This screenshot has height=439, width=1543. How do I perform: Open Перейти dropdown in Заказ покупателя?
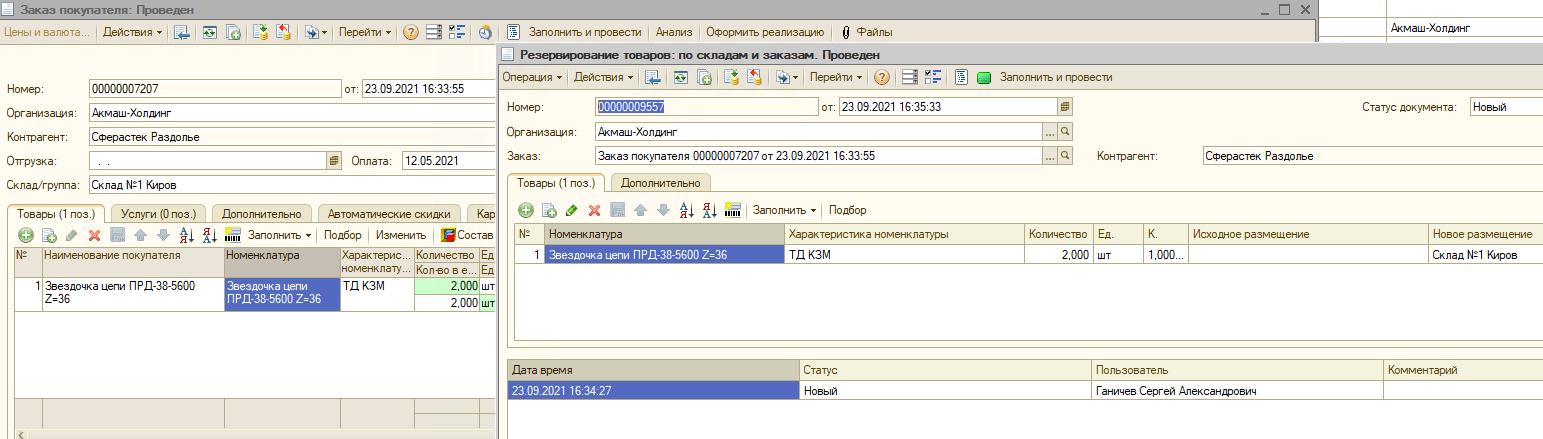pyautogui.click(x=365, y=32)
